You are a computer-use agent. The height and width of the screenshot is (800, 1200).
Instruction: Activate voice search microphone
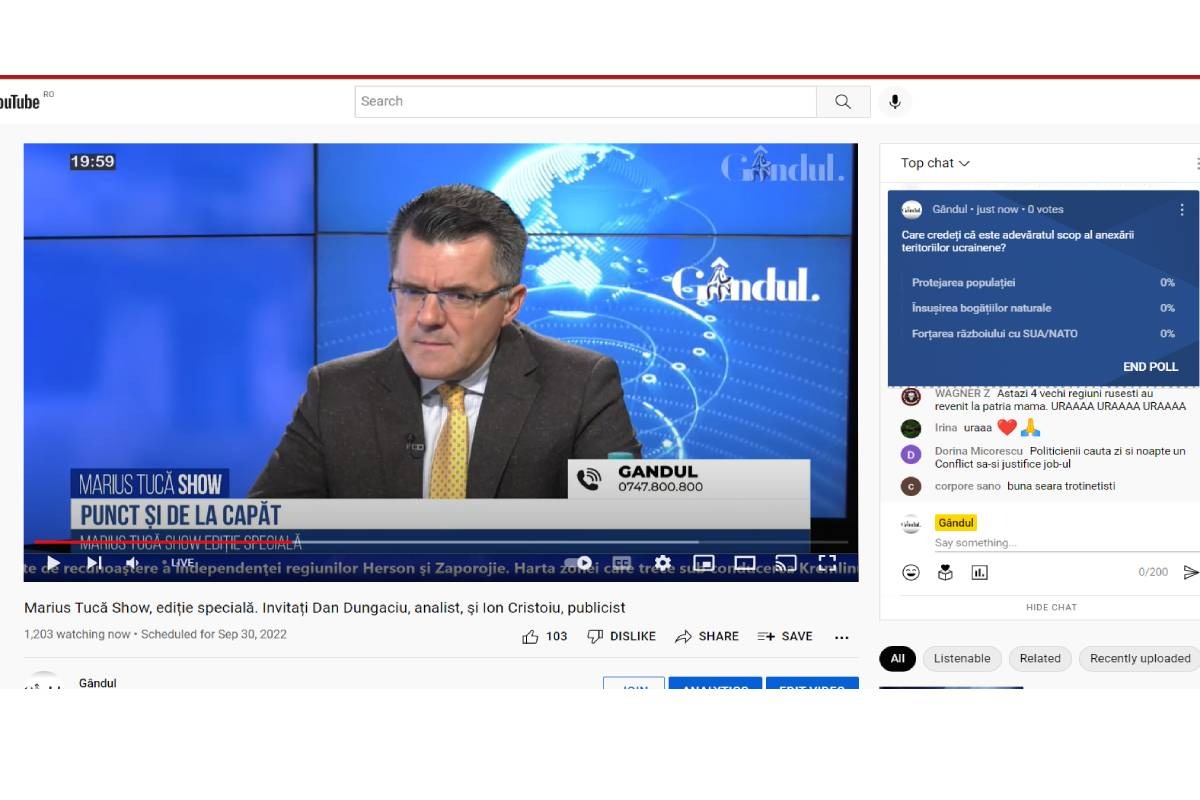[x=895, y=101]
